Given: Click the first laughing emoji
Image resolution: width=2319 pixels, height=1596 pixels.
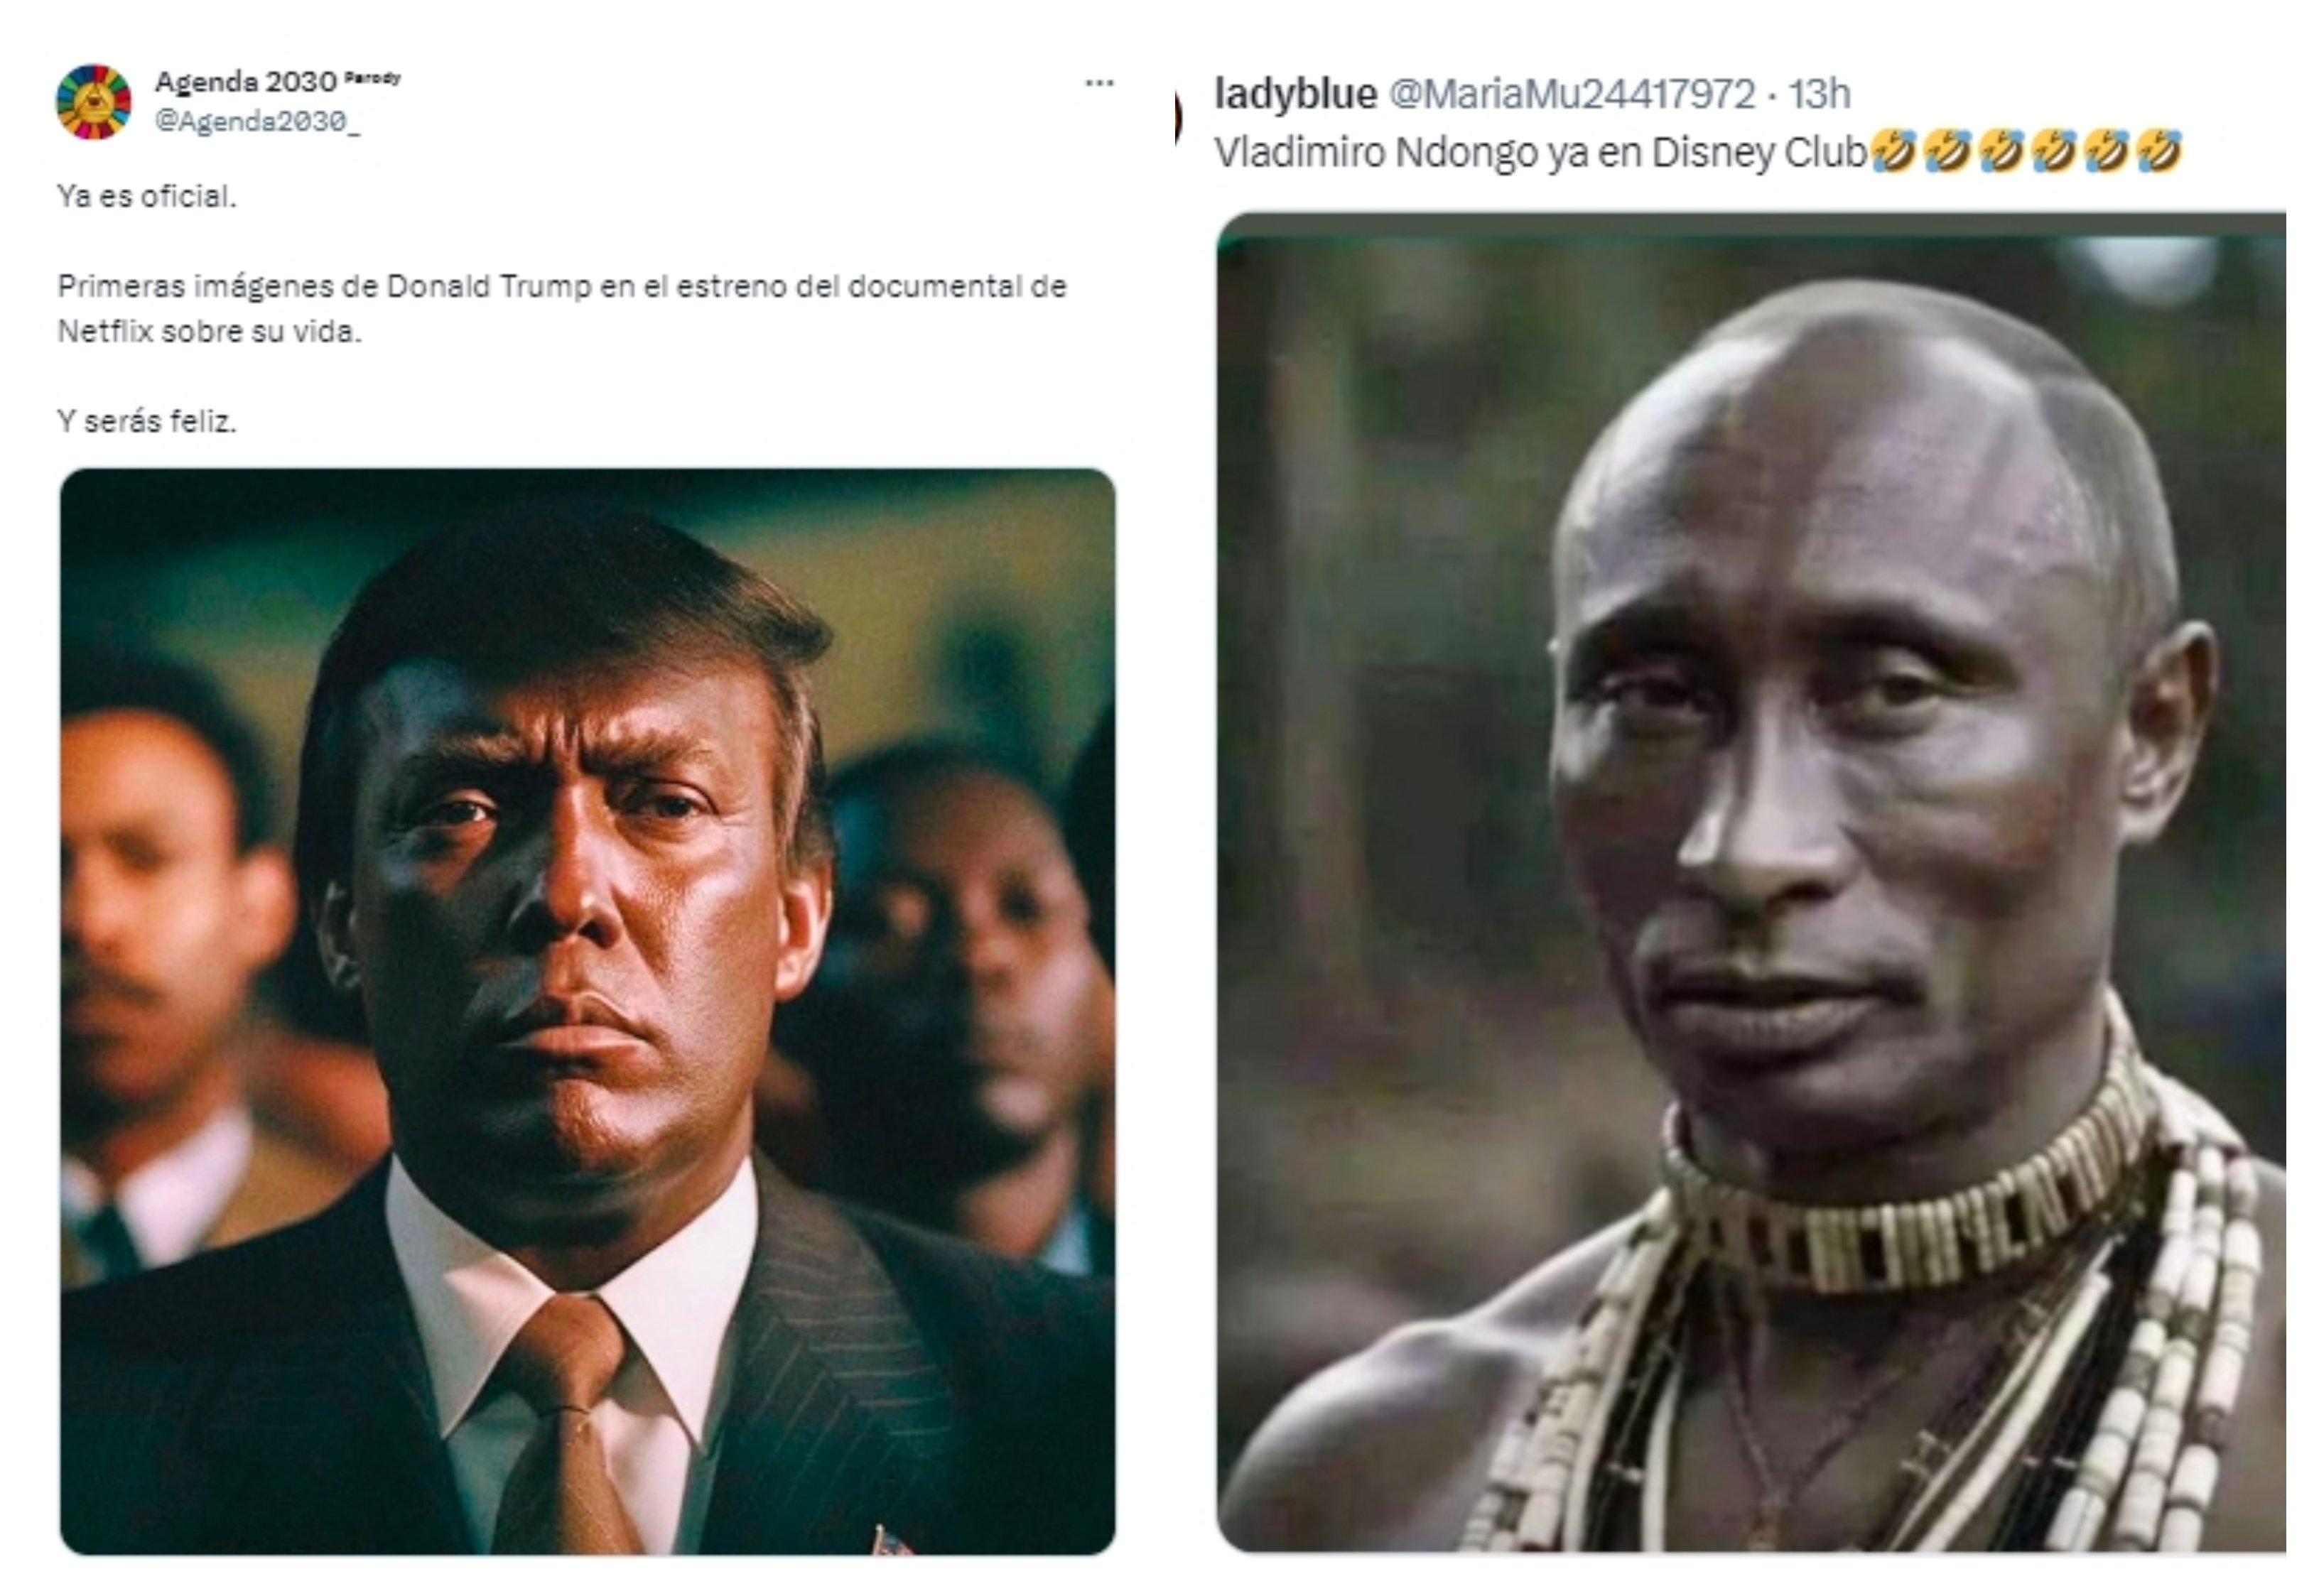Looking at the screenshot, I should tap(1894, 152).
